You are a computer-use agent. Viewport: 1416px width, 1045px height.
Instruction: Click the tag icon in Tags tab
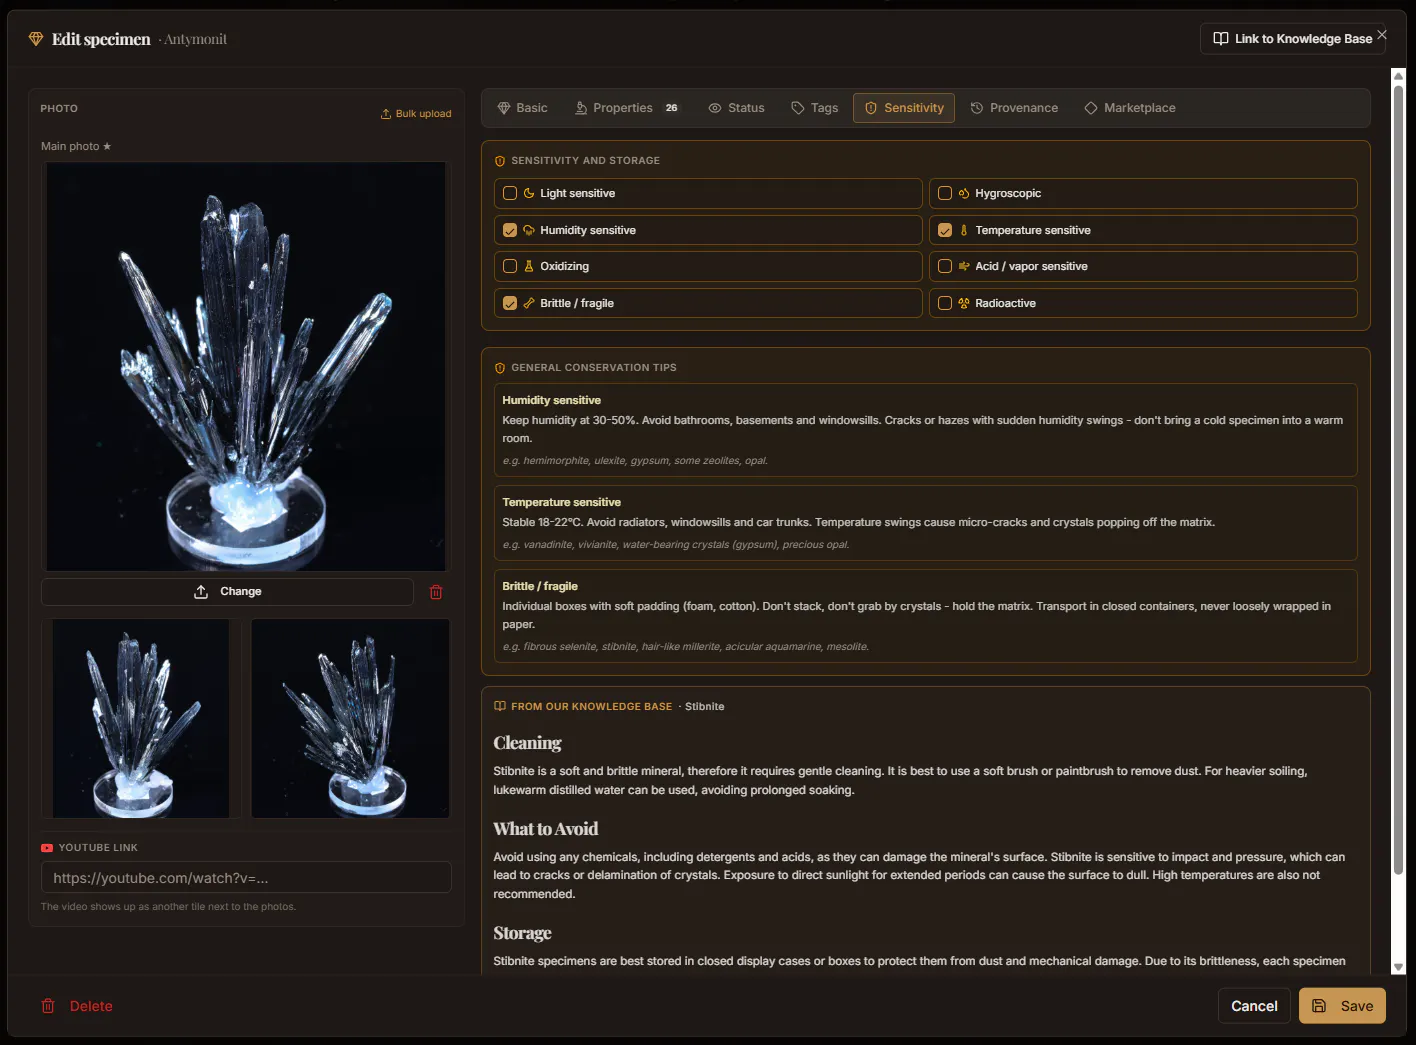point(798,108)
